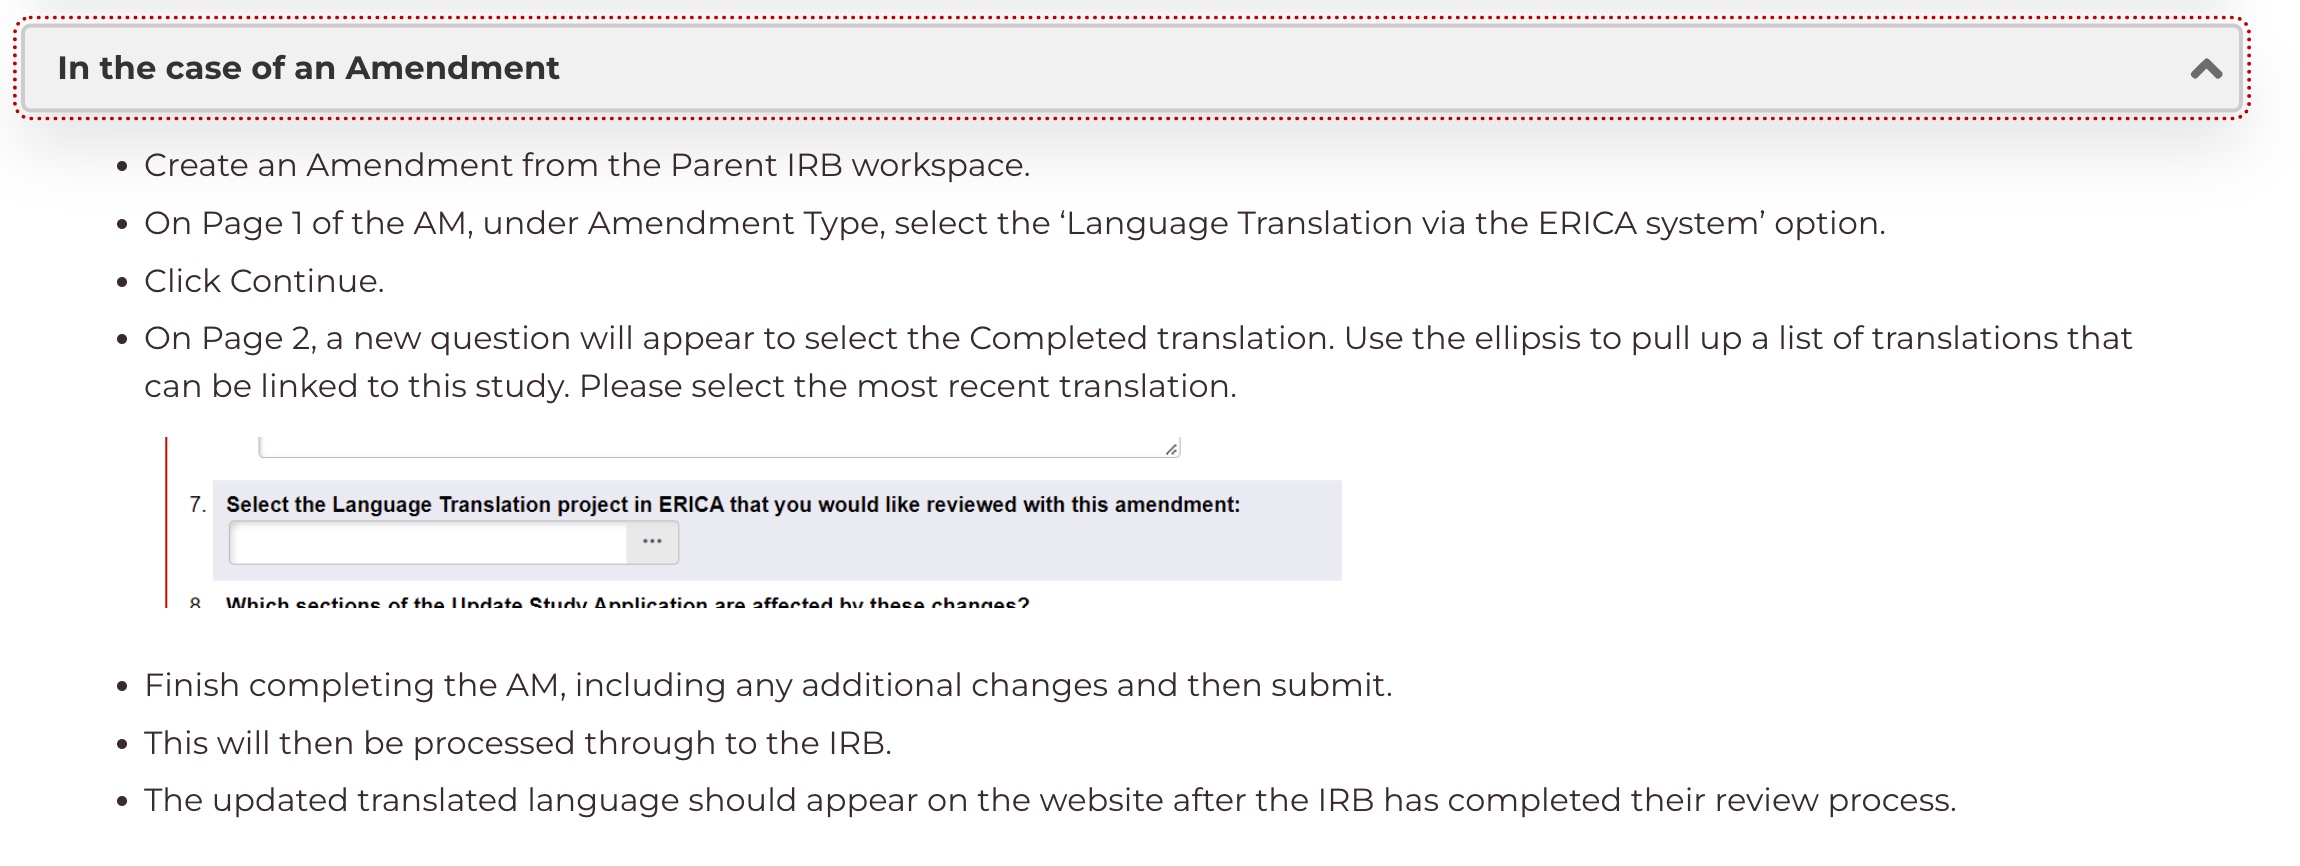Click 'This will then be processed through to the IRB'
This screenshot has width=2300, height=866.
[518, 743]
